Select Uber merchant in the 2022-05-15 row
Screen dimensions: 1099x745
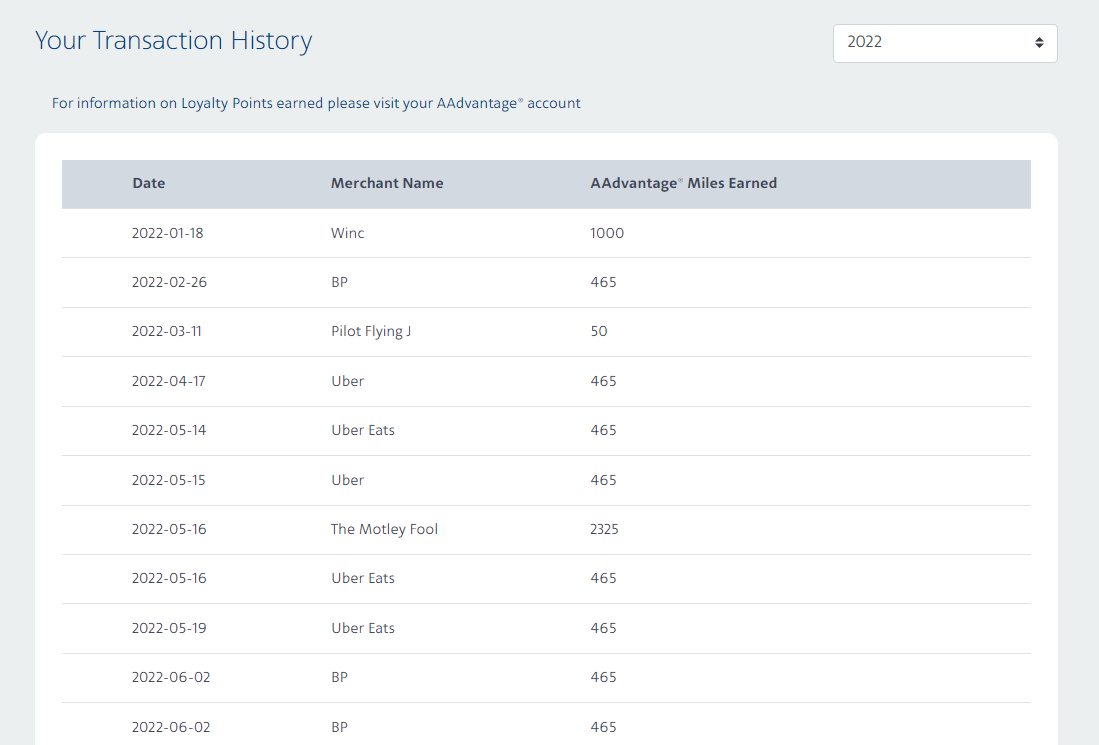tap(348, 480)
